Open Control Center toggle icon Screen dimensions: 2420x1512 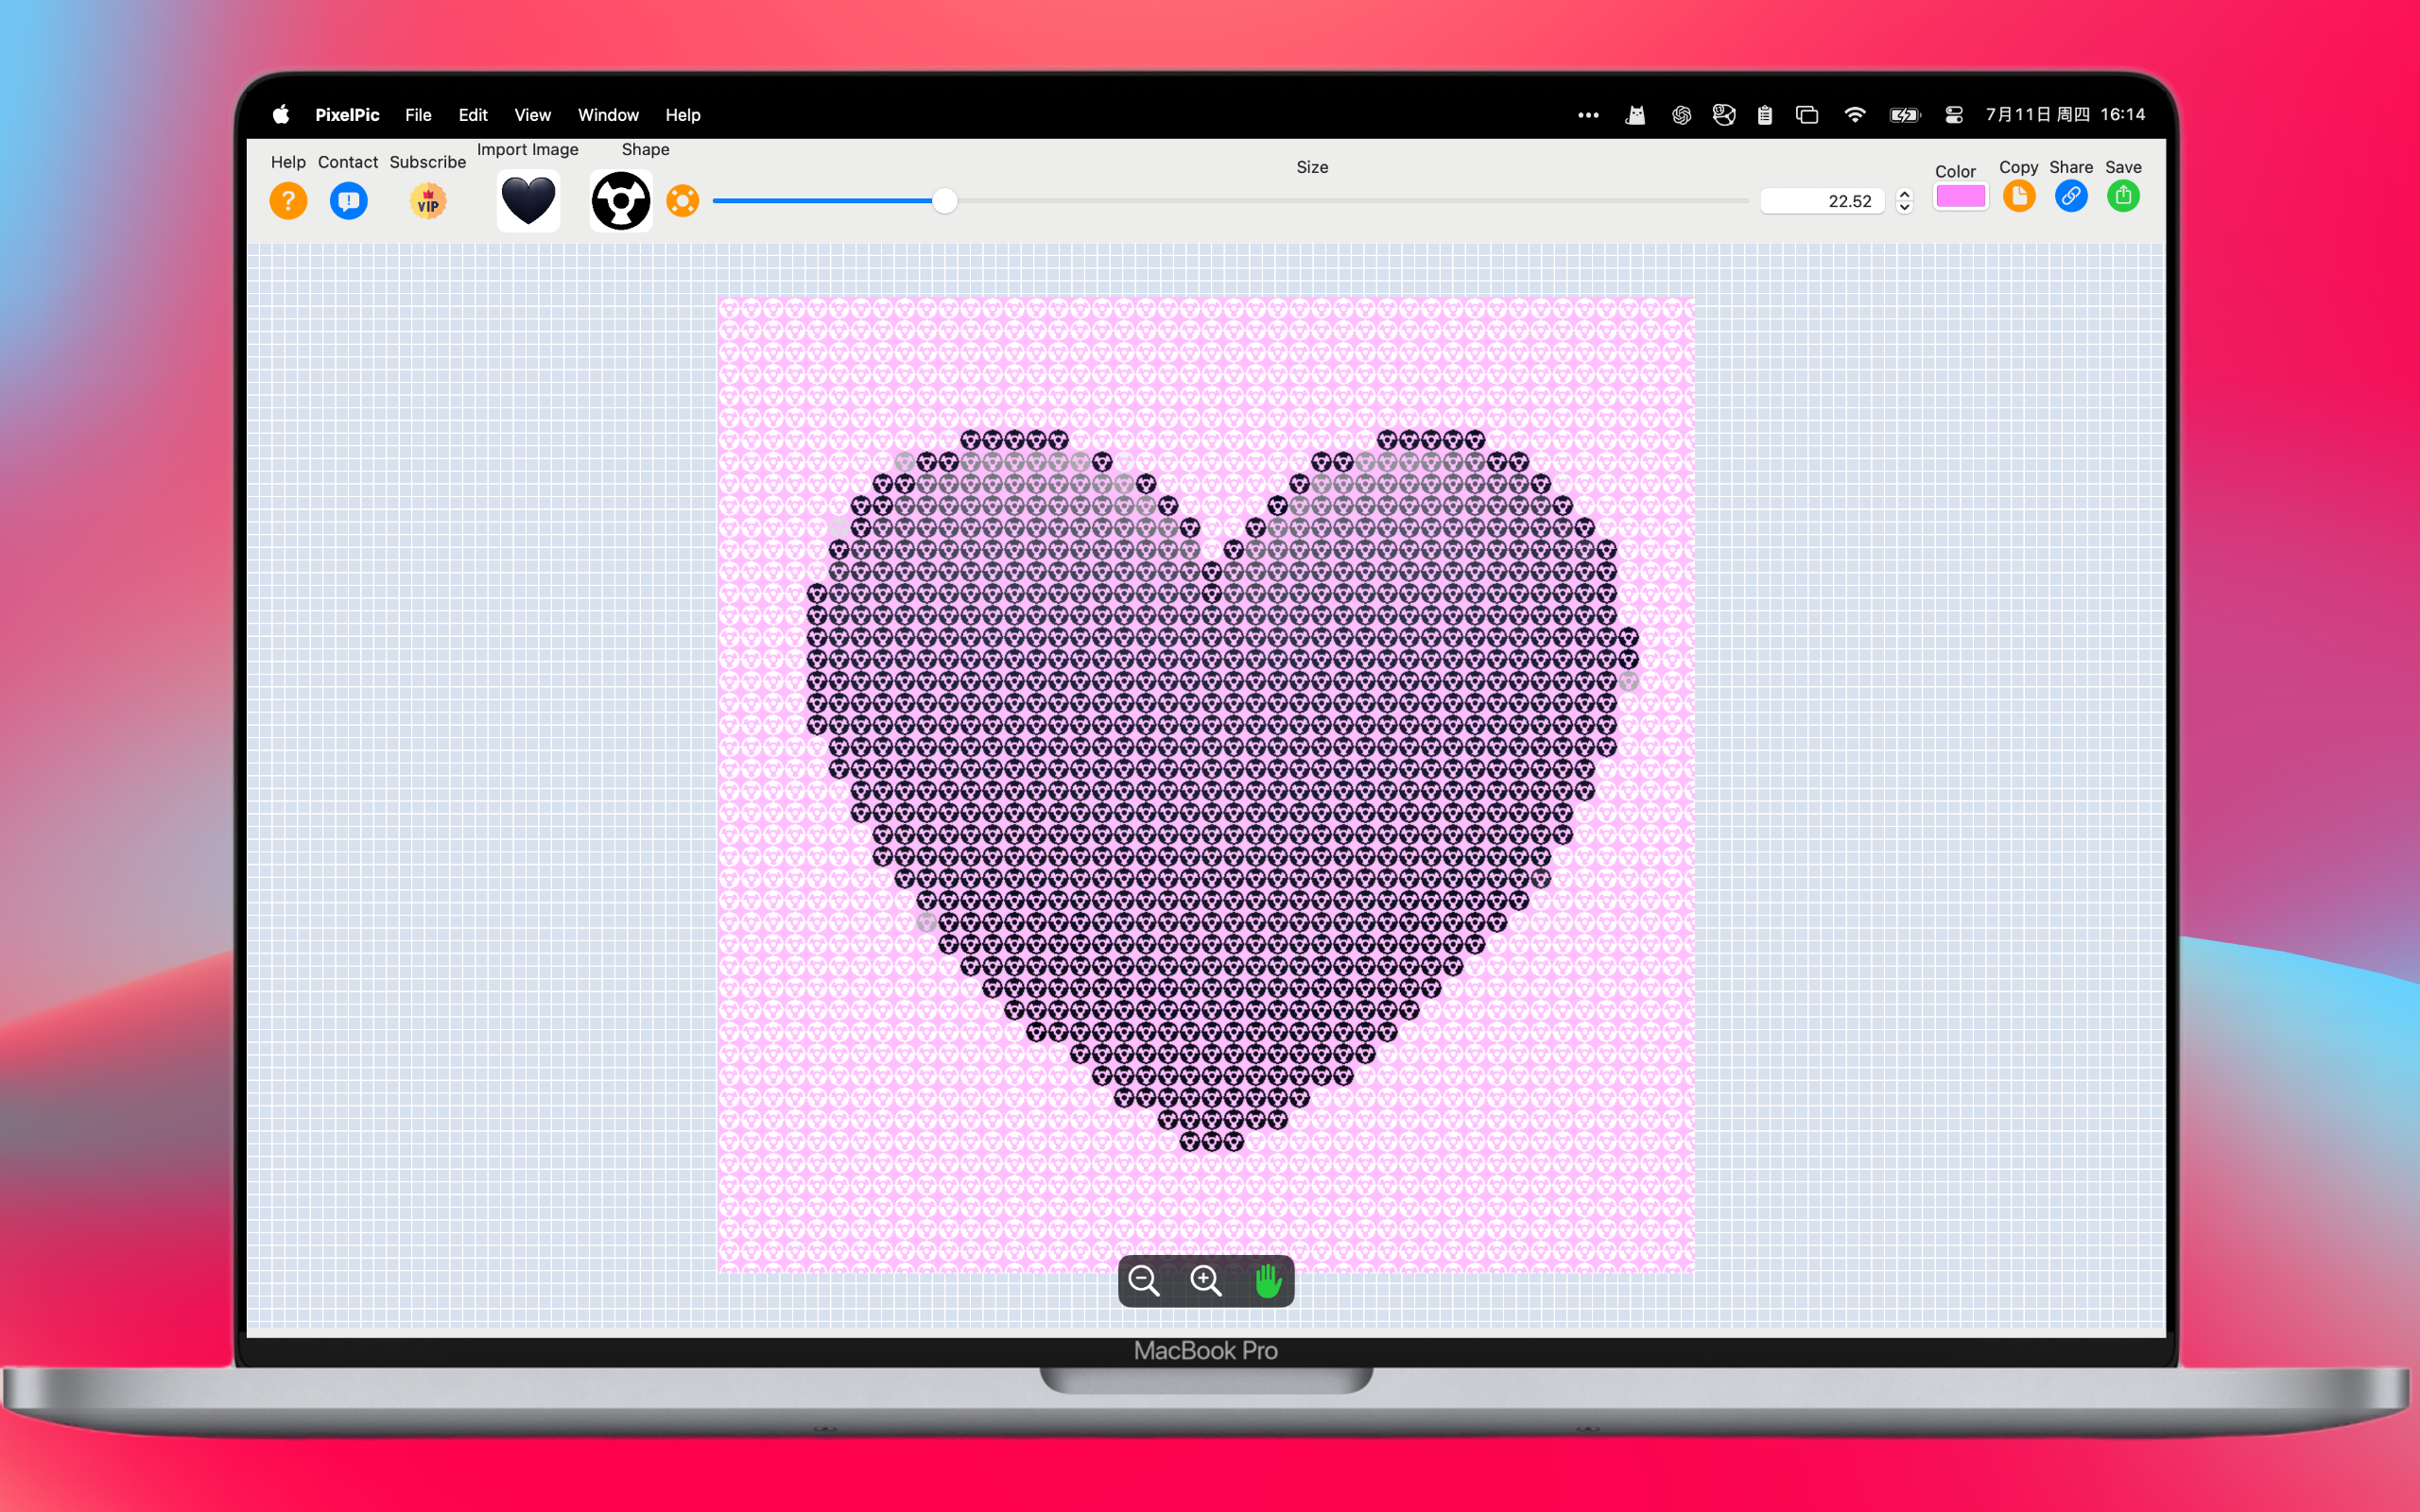click(x=1954, y=115)
